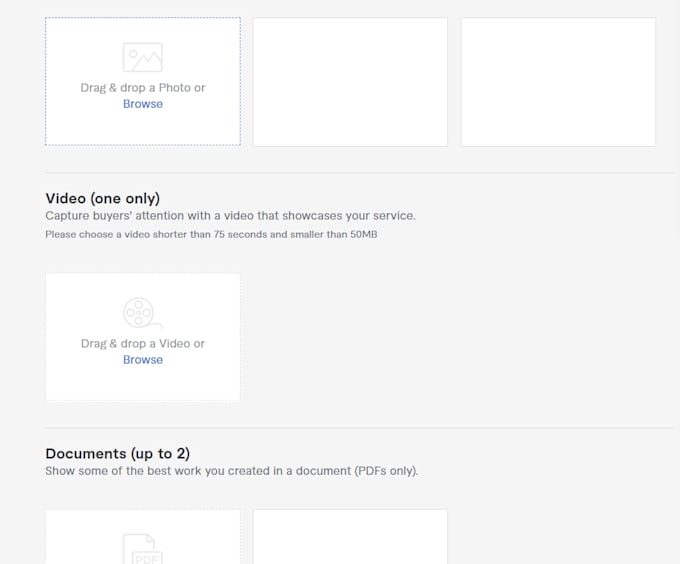Select the second empty photo slot
Viewport: 680px width, 564px height.
(350, 82)
